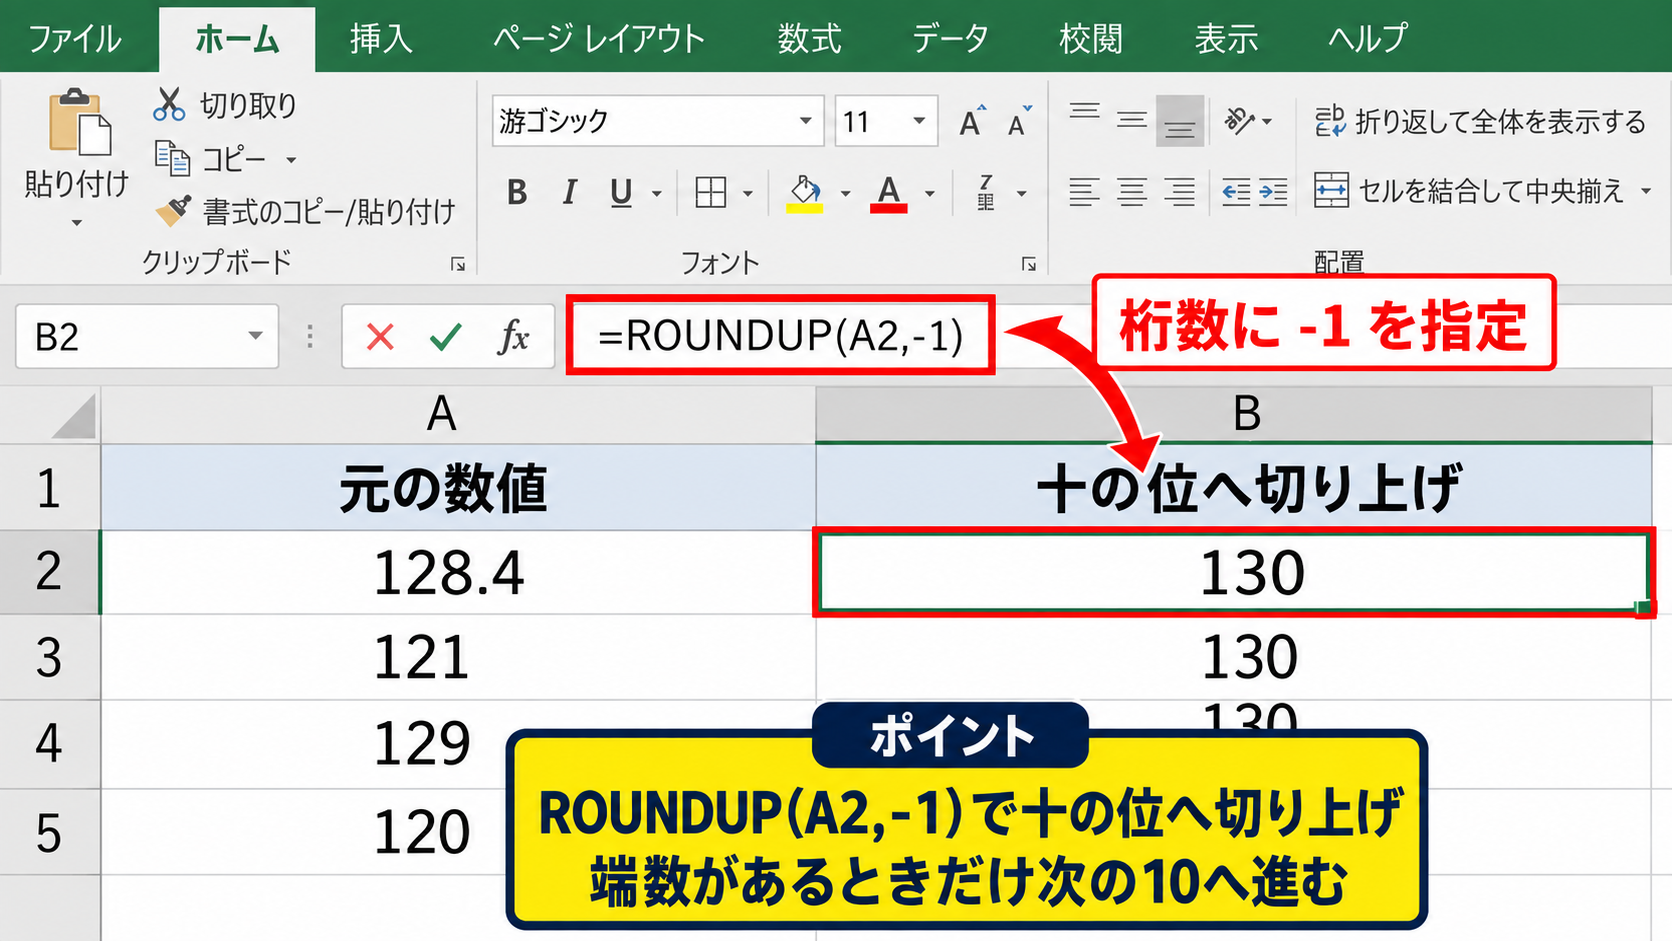Screen dimensions: 1672x941
Task: Click the Insert Function fx icon
Action: pos(513,337)
